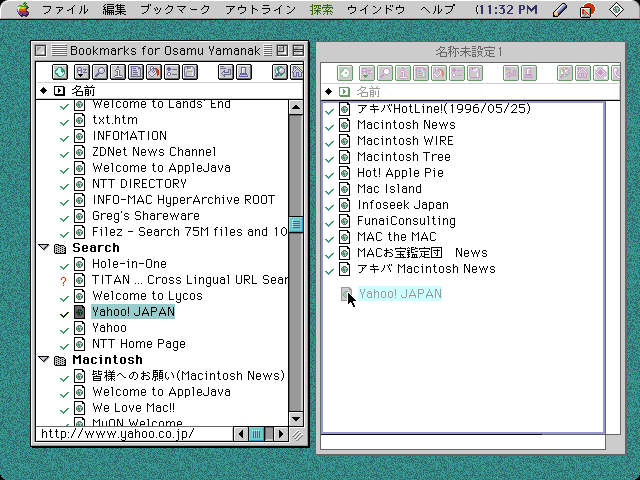Click the horizontal scroll left arrow at bottom
Screen dimensions: 640x480
click(241, 434)
